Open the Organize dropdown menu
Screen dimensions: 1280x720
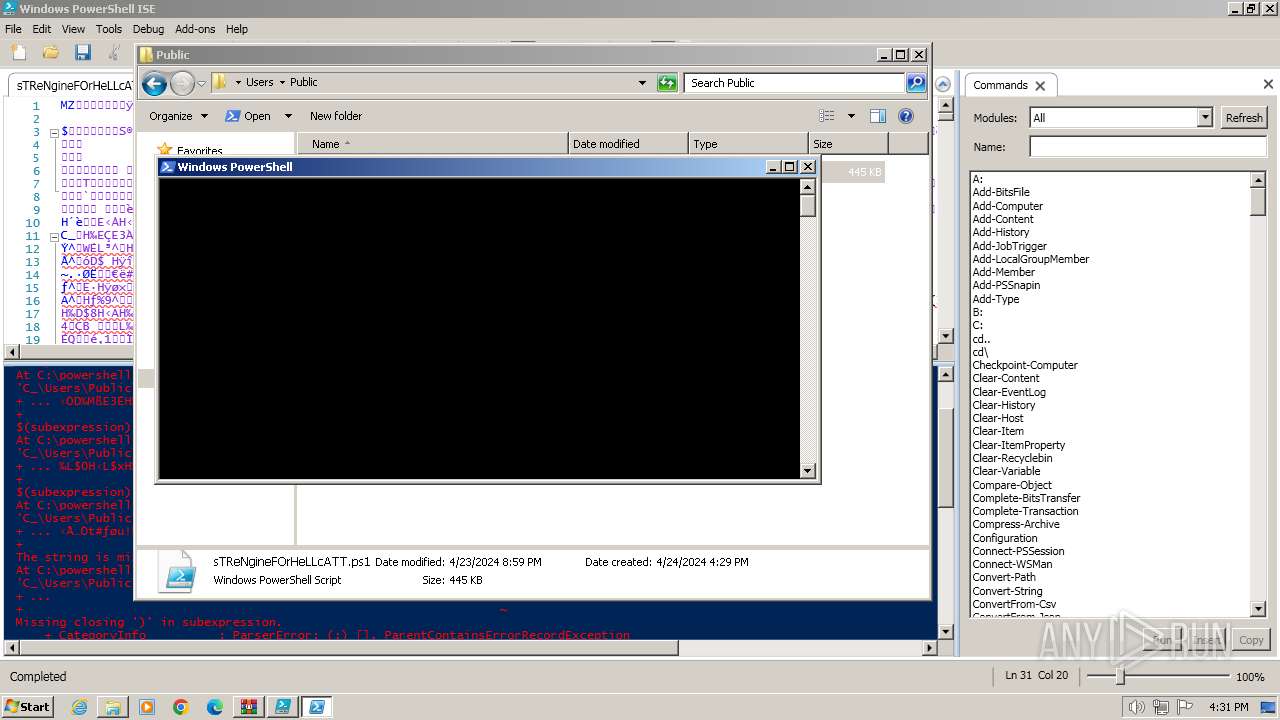click(x=178, y=116)
